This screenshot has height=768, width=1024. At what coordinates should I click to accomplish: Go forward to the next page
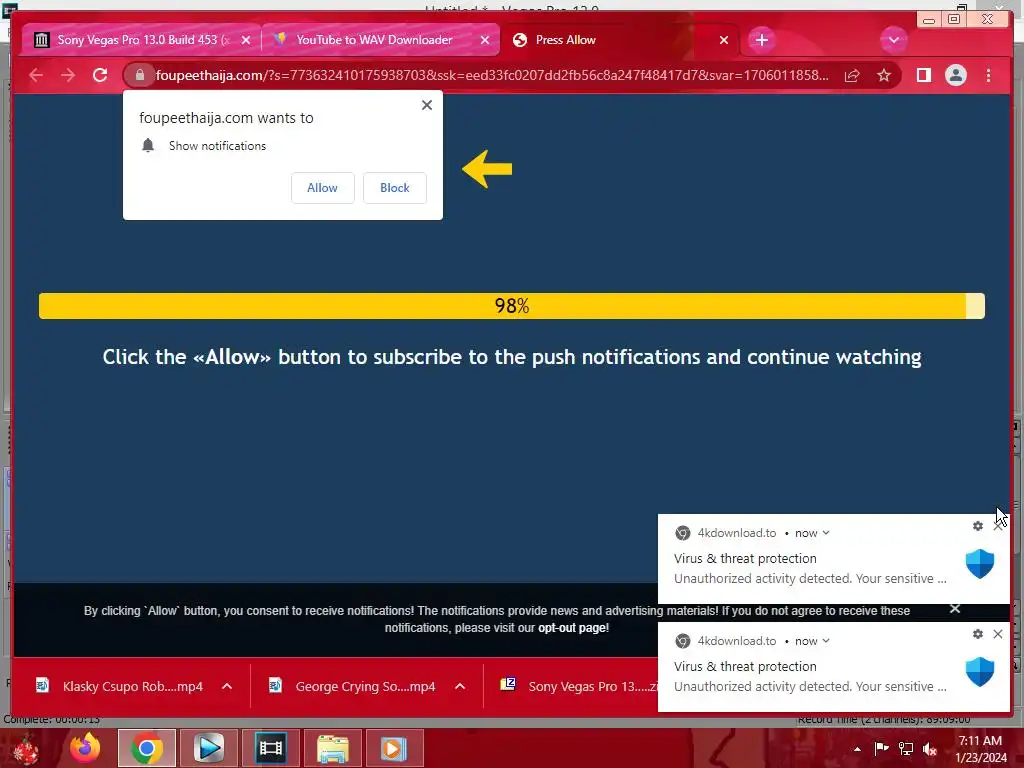[x=68, y=75]
